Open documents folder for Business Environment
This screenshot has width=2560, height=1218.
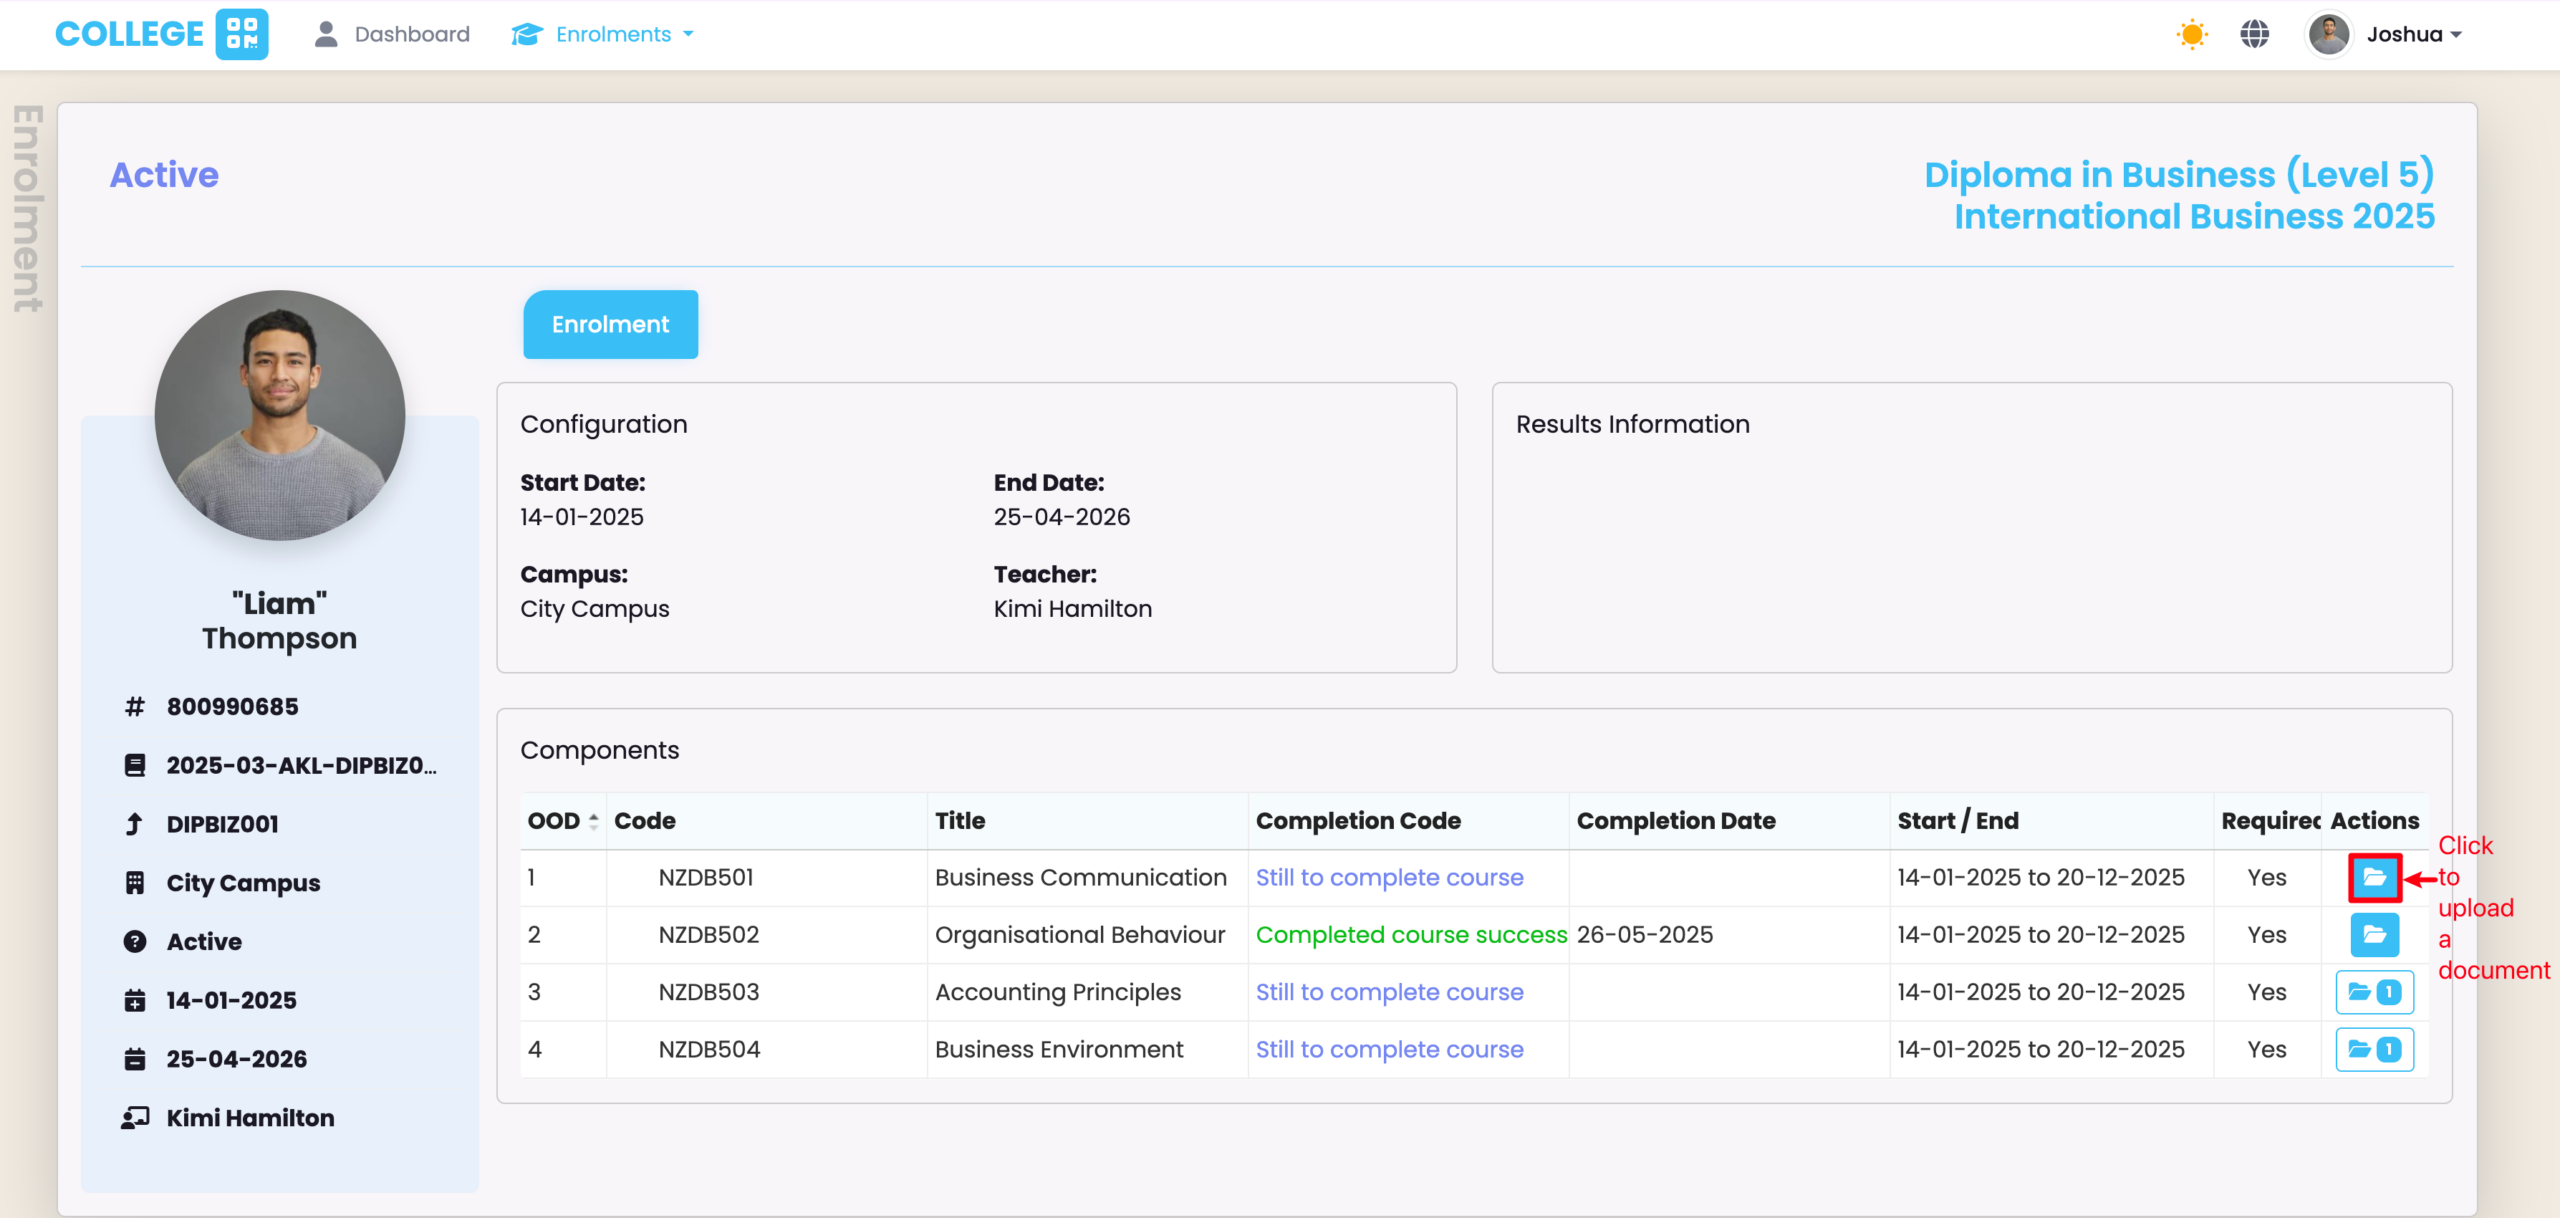pyautogui.click(x=2374, y=1049)
